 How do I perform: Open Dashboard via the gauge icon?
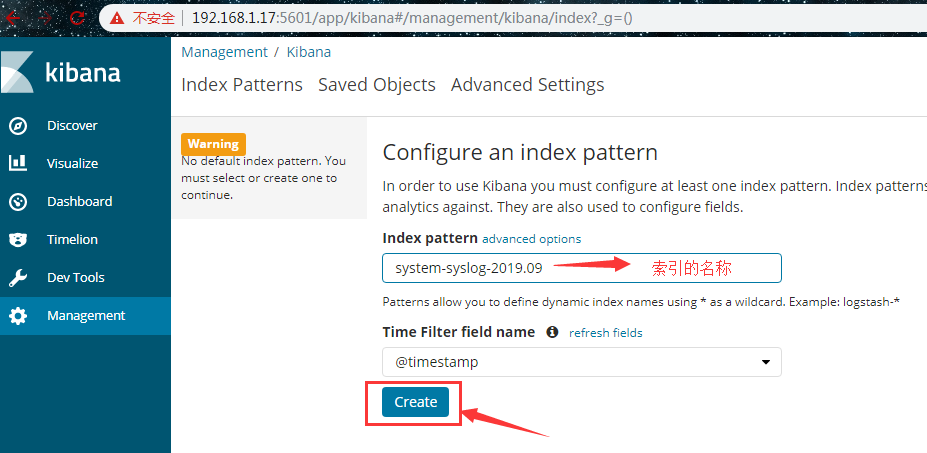pyautogui.click(x=18, y=202)
